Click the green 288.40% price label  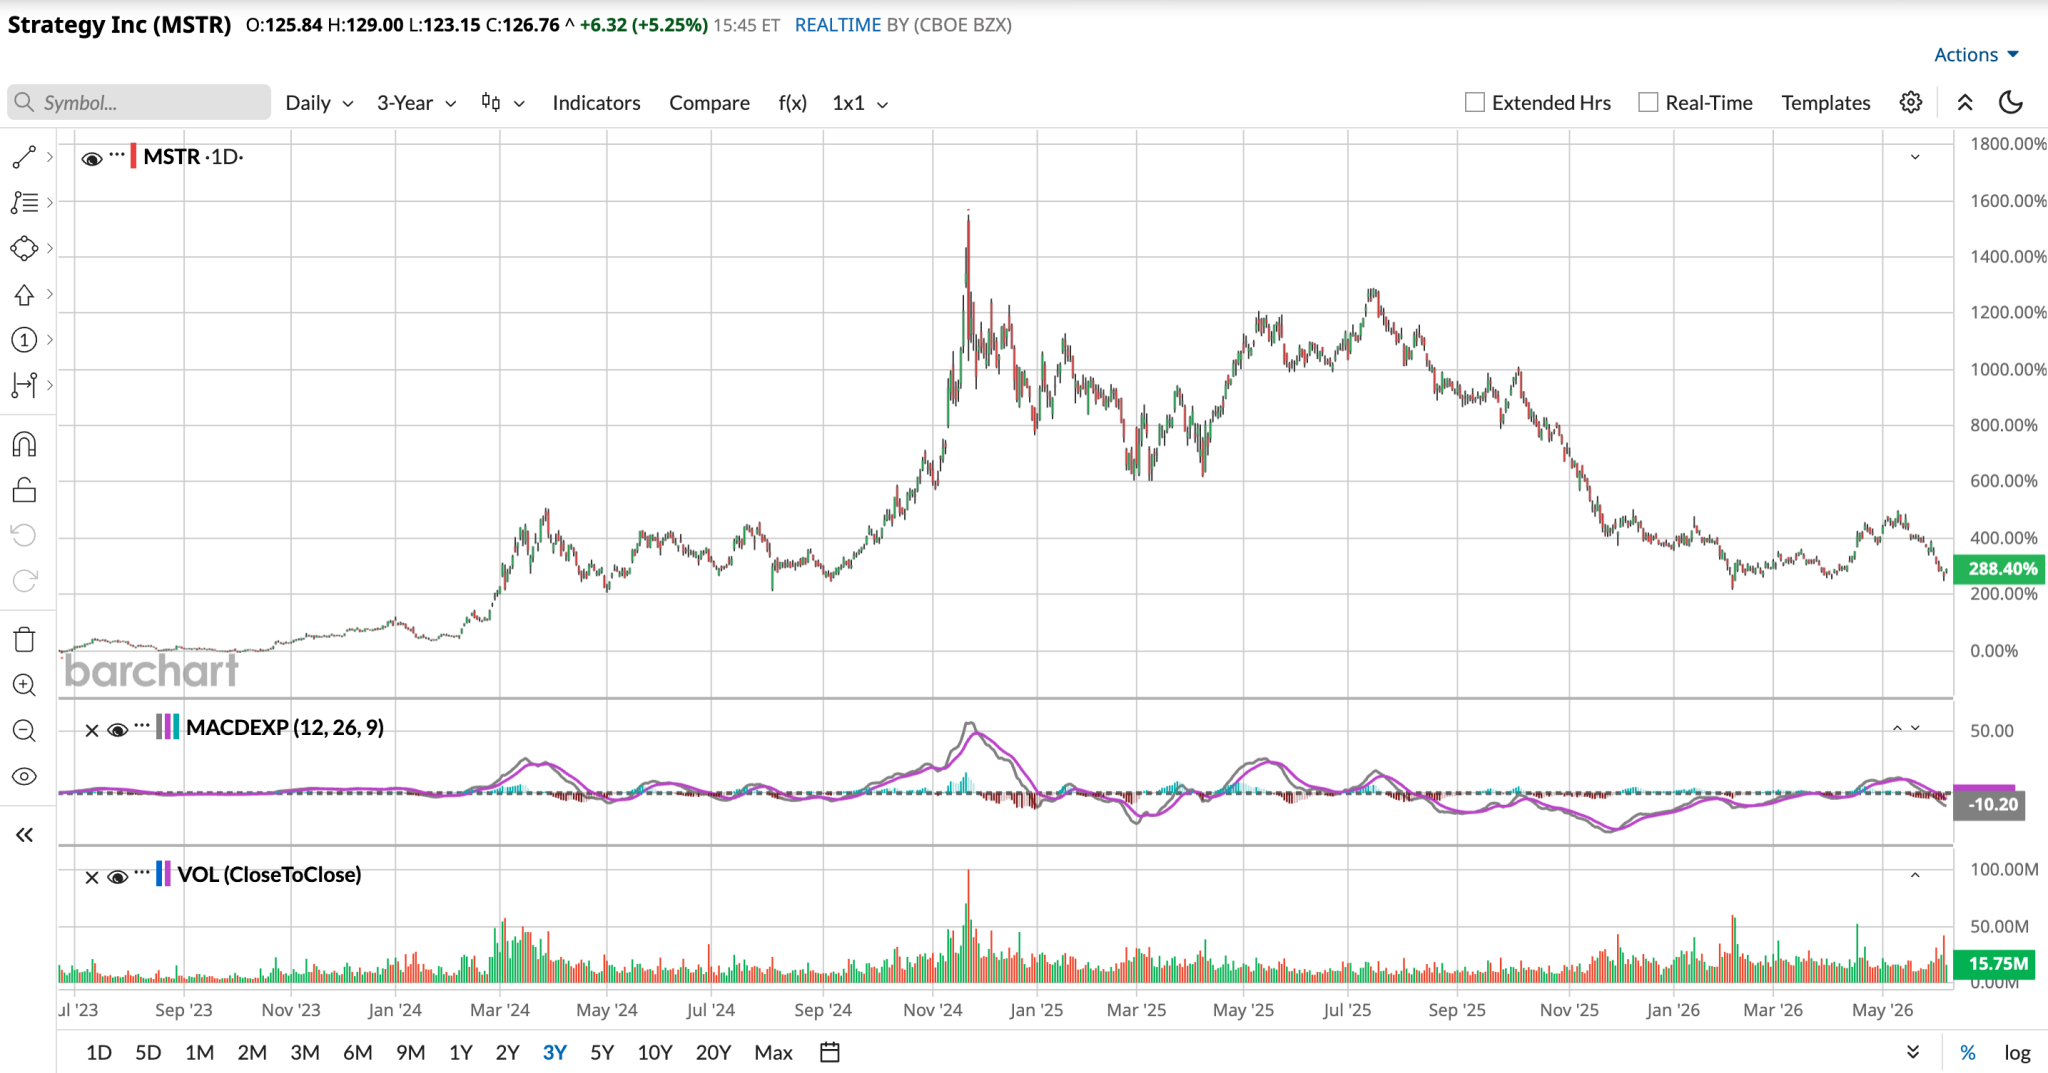(2000, 569)
